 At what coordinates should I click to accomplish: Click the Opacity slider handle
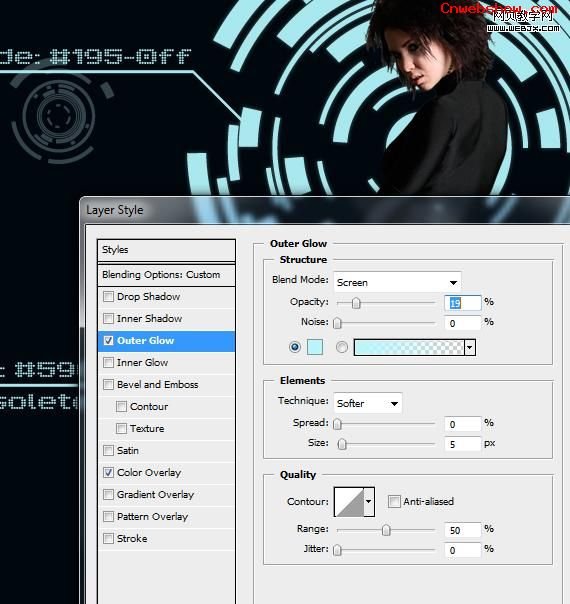[356, 303]
